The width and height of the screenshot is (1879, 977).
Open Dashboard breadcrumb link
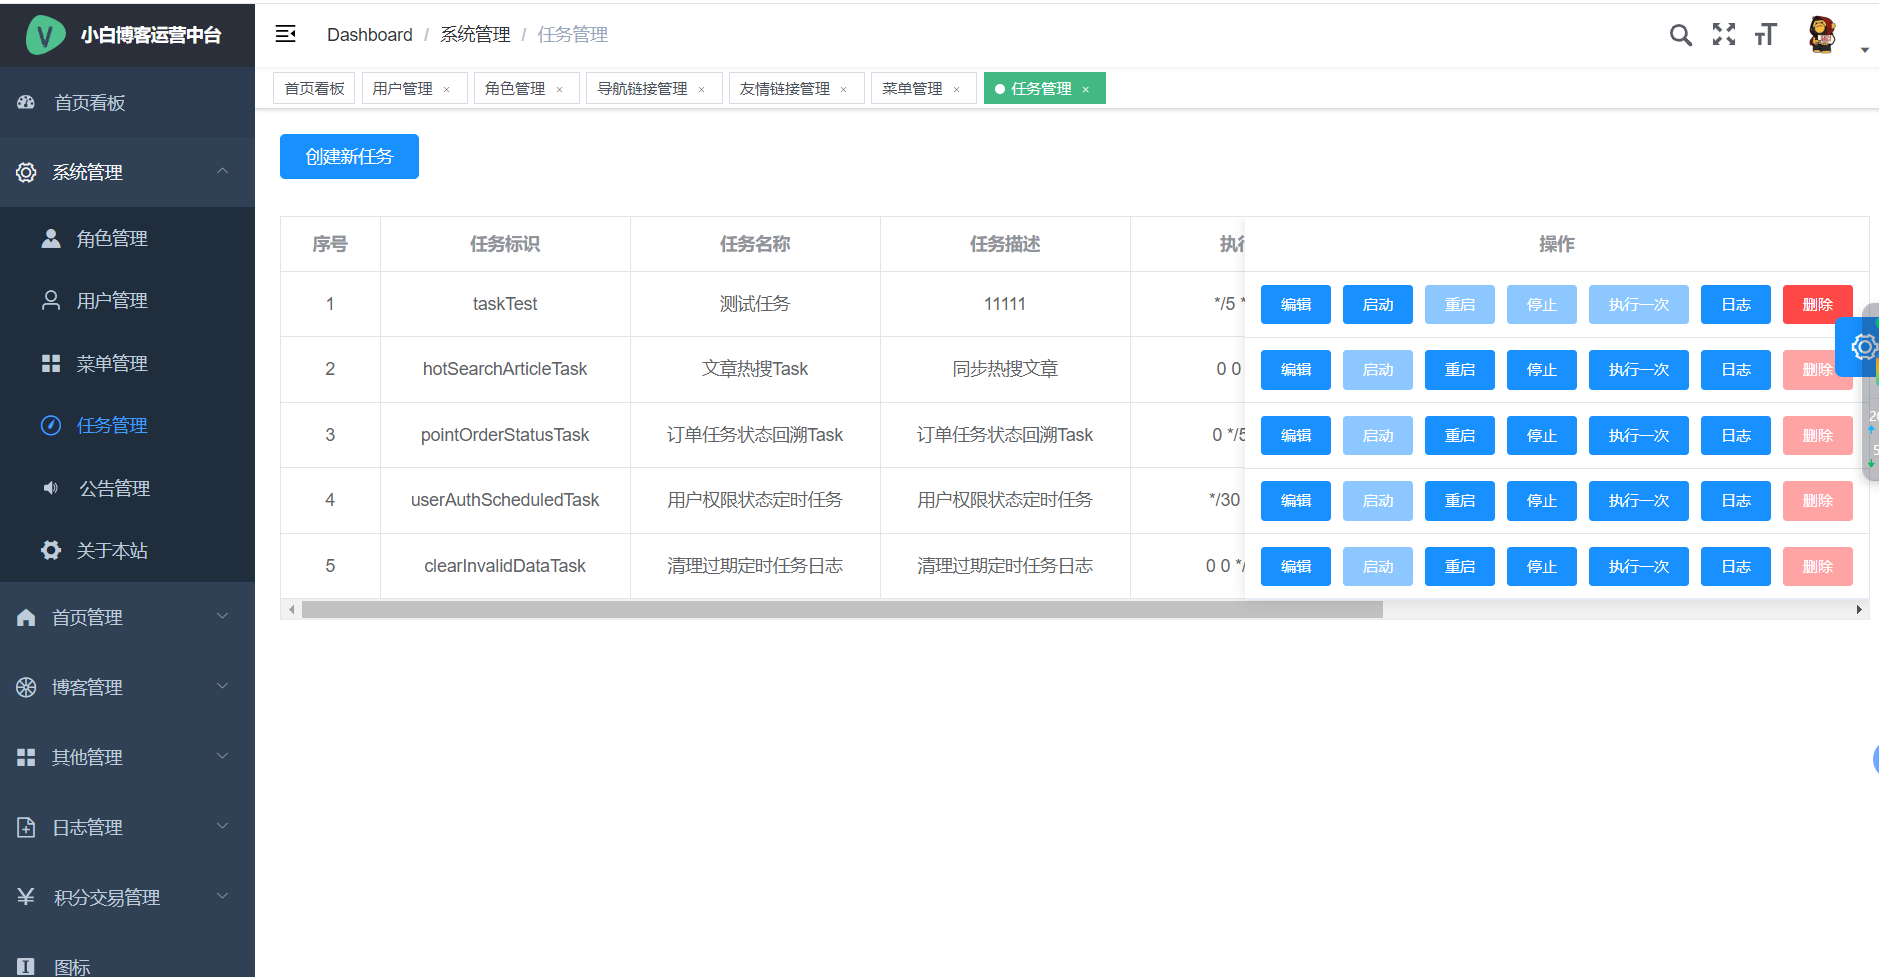(x=369, y=34)
